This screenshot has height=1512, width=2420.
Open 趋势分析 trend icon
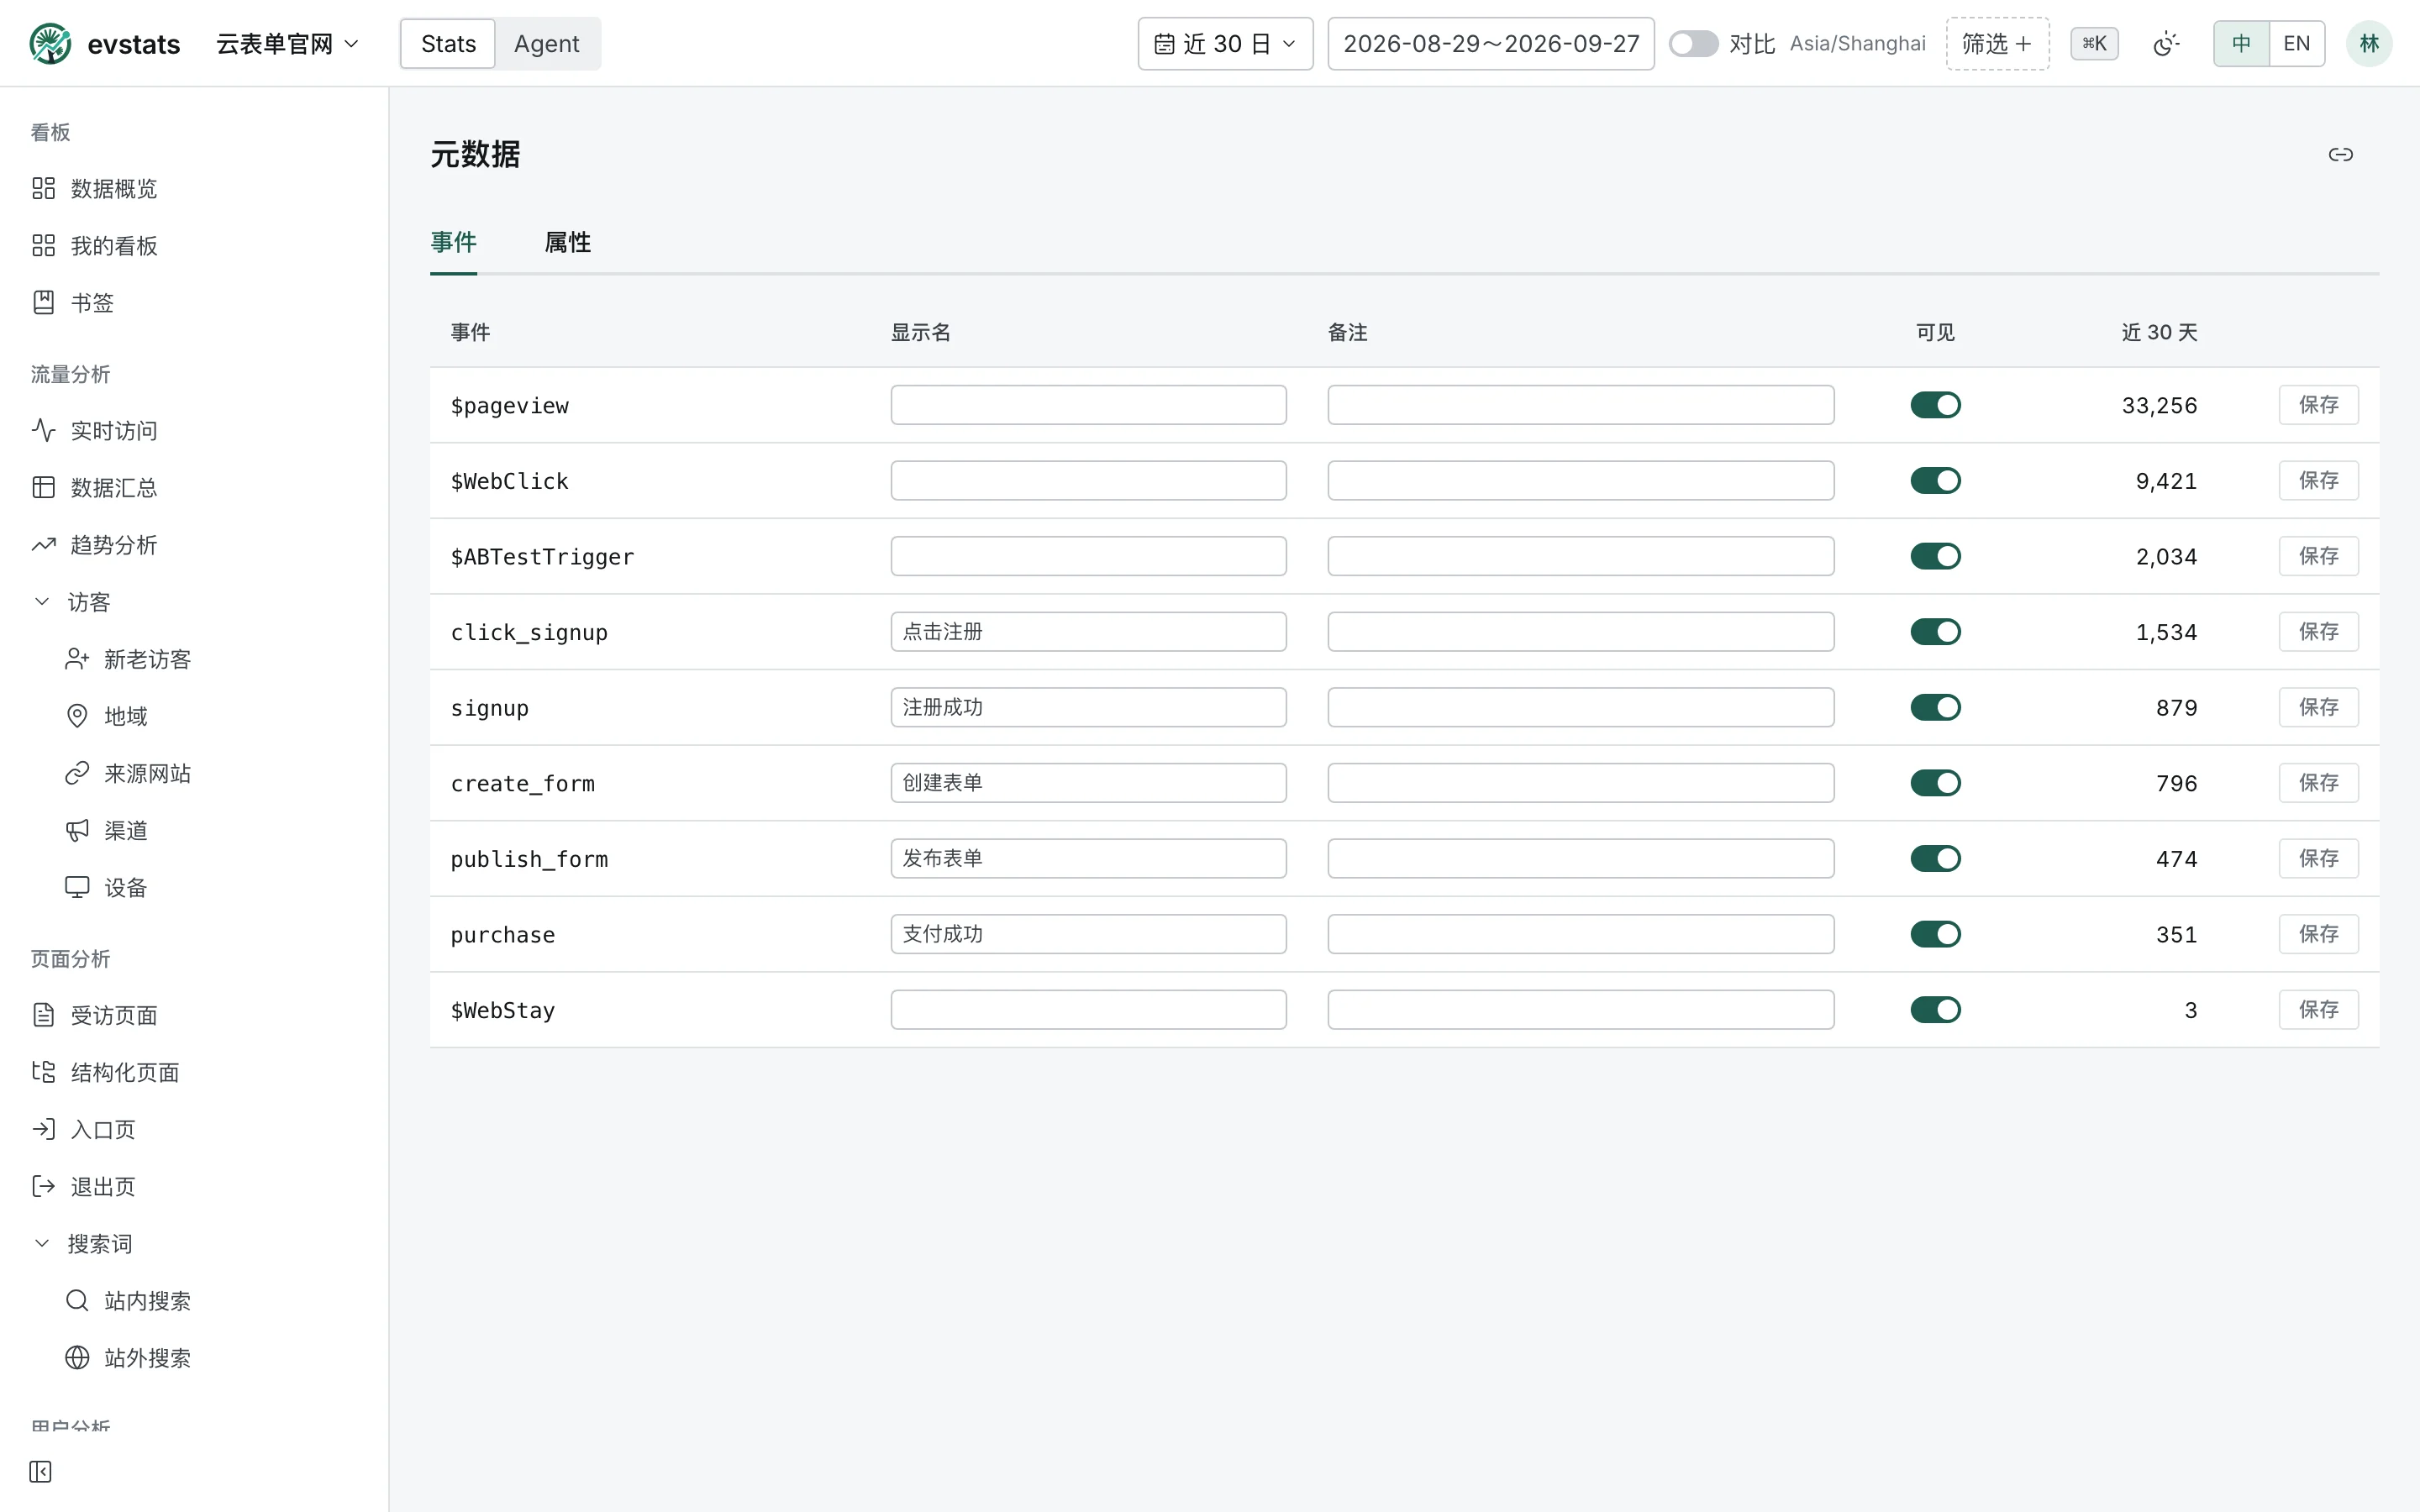pos(43,544)
